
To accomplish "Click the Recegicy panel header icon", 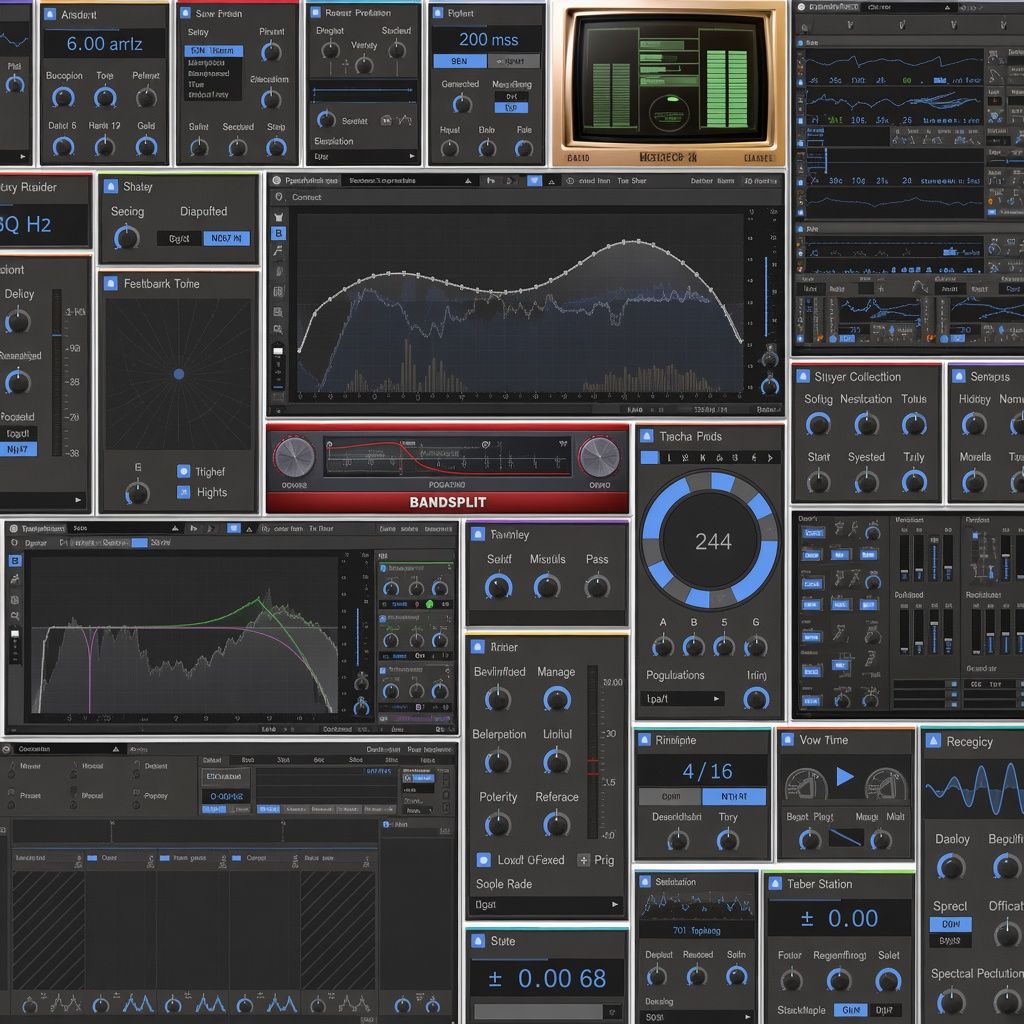I will (x=934, y=741).
